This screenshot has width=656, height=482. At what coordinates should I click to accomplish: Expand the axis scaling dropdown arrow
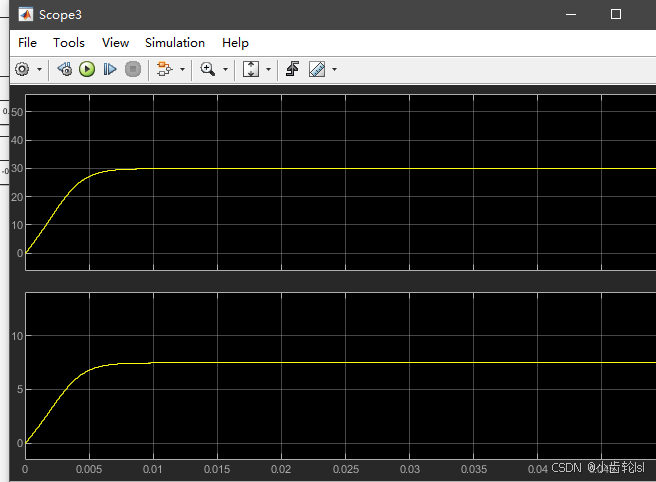point(269,69)
